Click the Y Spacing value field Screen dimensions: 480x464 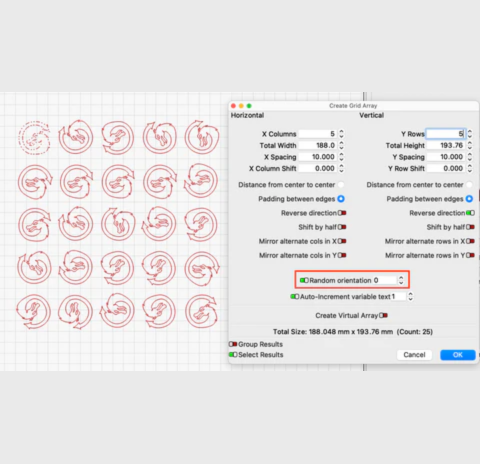pyautogui.click(x=446, y=157)
